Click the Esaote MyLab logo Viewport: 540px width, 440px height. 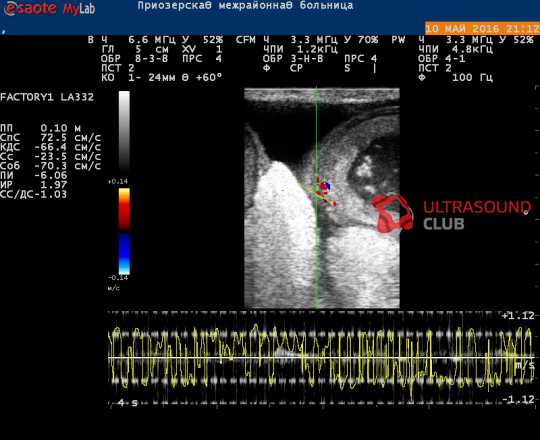(49, 9)
